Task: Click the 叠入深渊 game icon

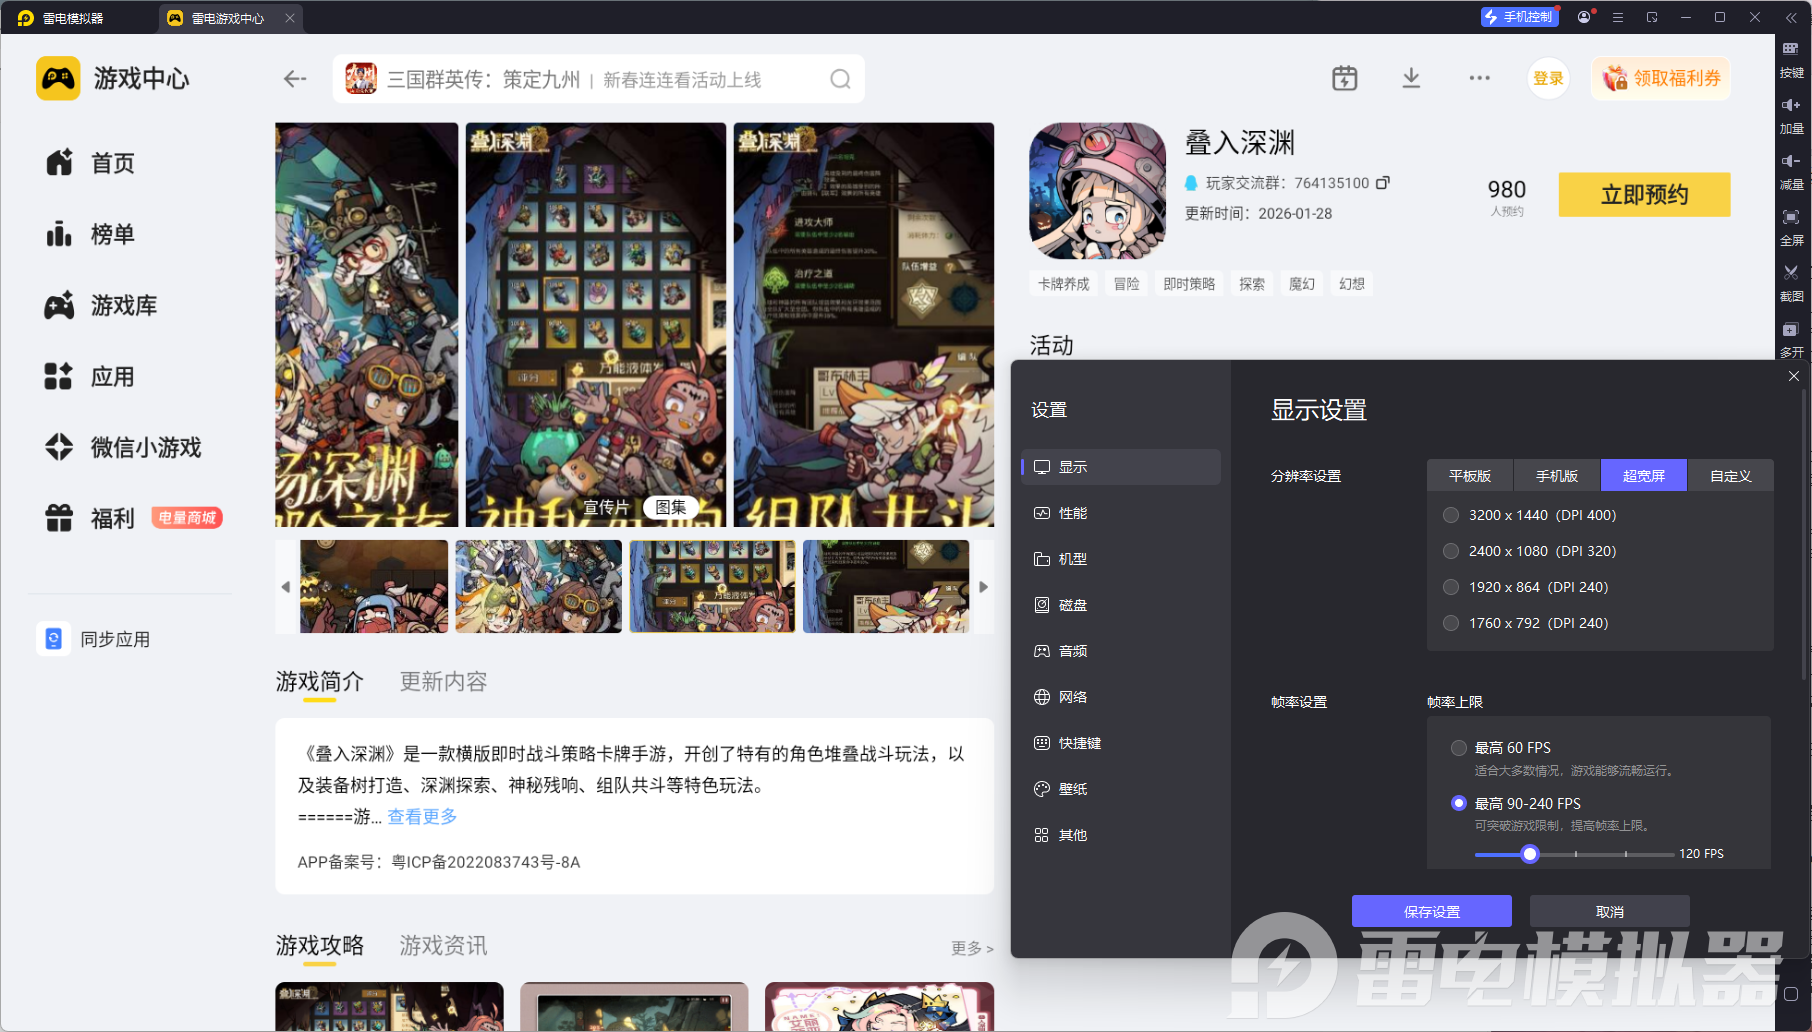Action: point(1097,191)
